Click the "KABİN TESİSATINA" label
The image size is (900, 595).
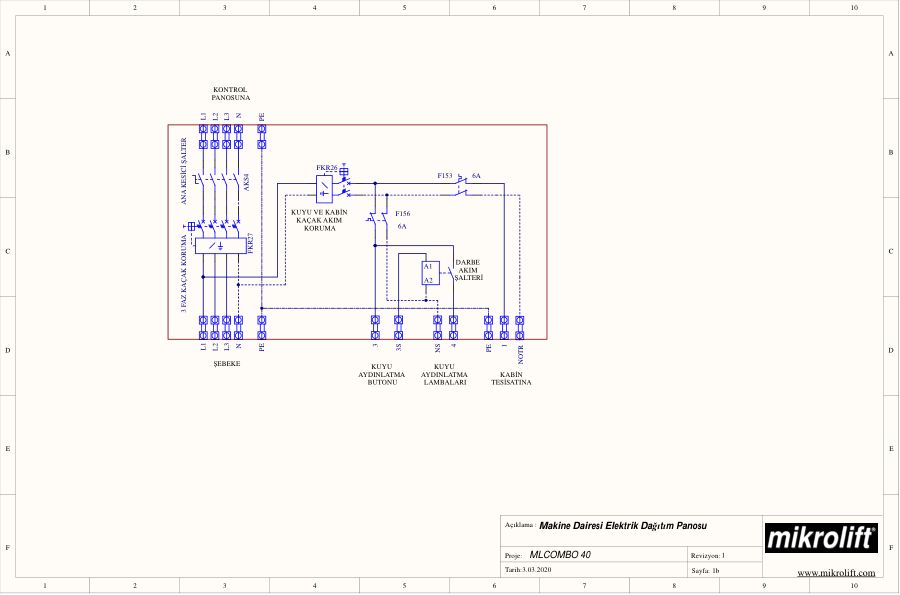pos(511,378)
